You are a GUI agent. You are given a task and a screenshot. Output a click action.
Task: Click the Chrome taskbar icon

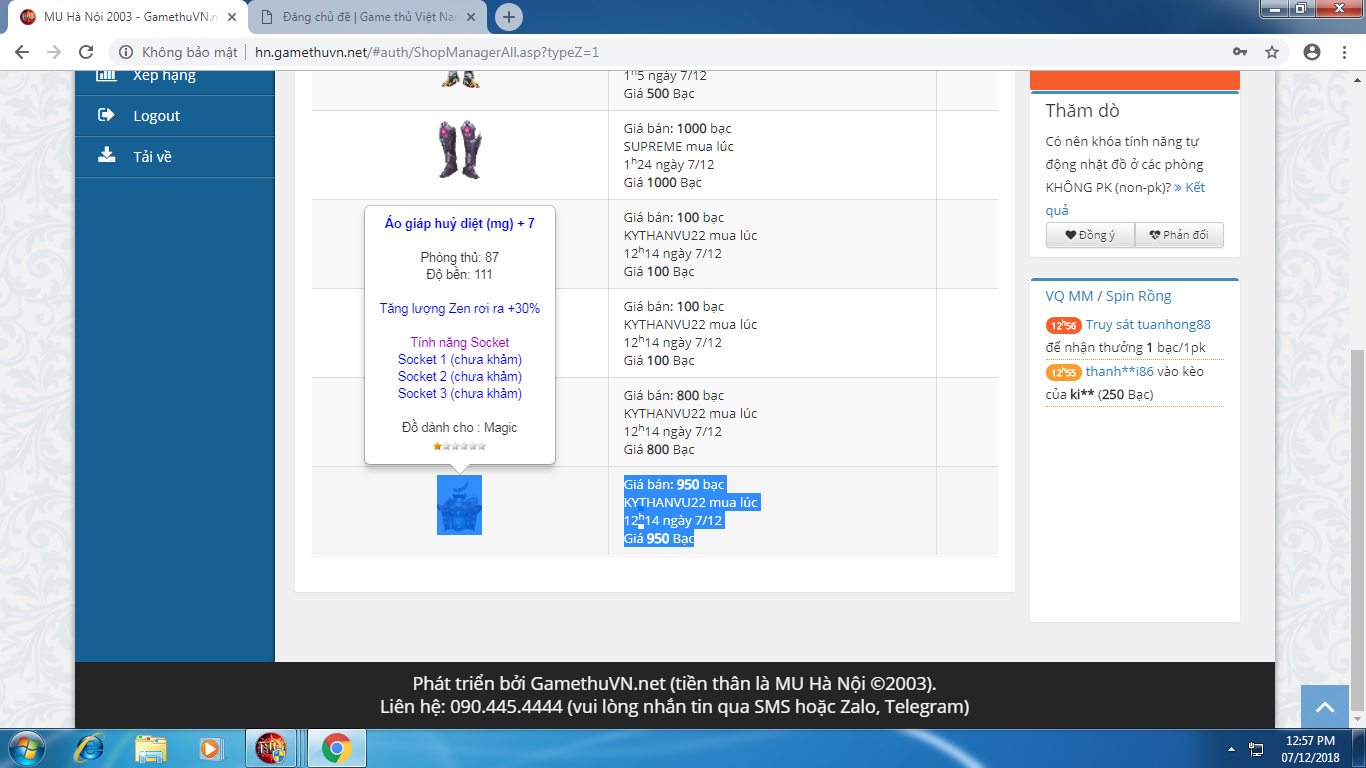336,748
